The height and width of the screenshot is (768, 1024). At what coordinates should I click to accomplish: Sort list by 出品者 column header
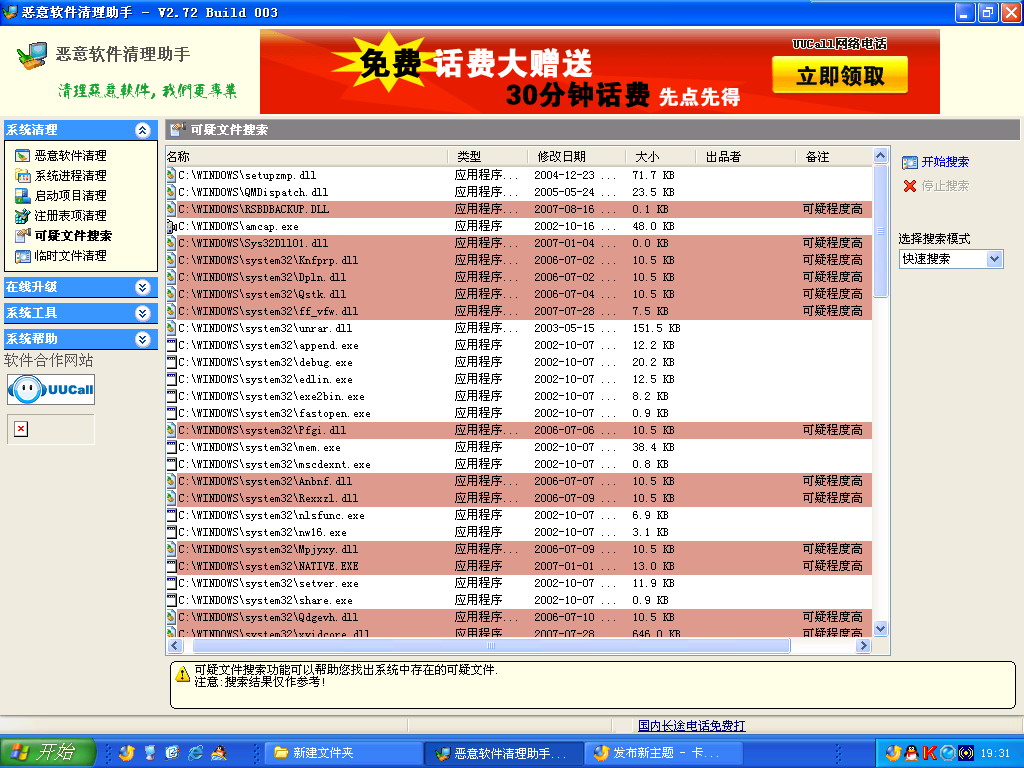click(x=744, y=157)
